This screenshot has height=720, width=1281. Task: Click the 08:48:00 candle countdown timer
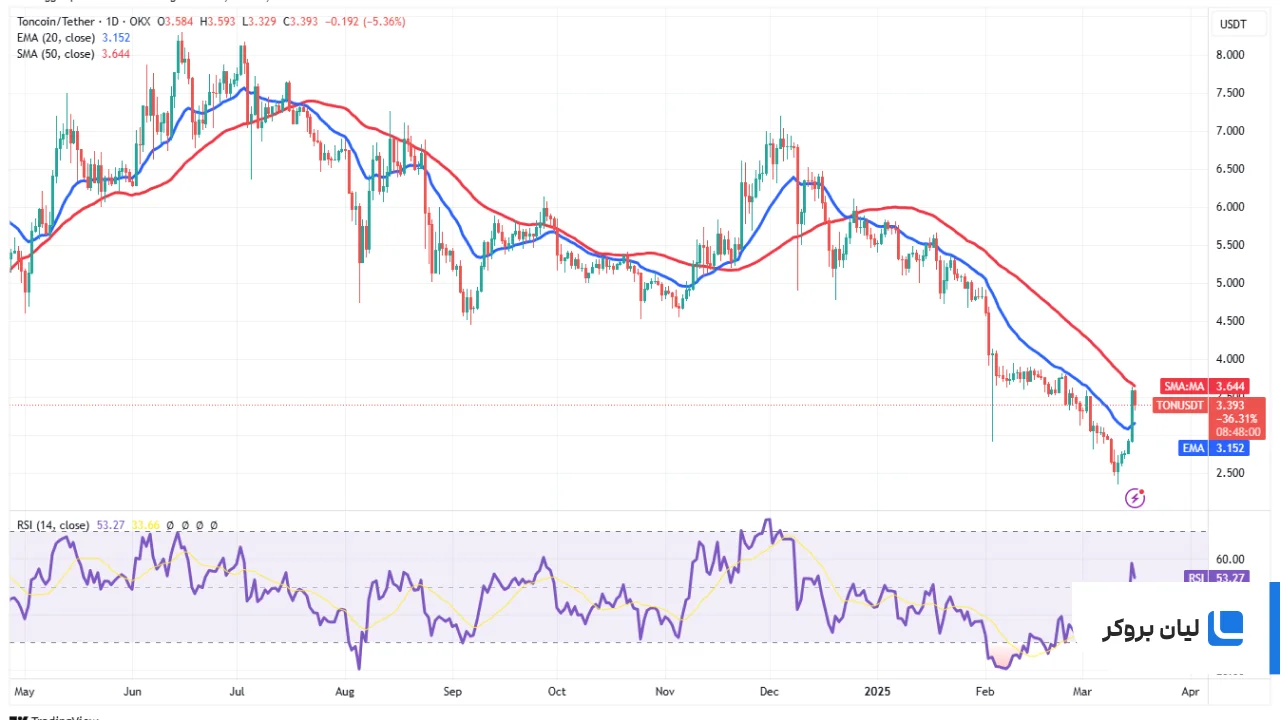click(x=1238, y=432)
